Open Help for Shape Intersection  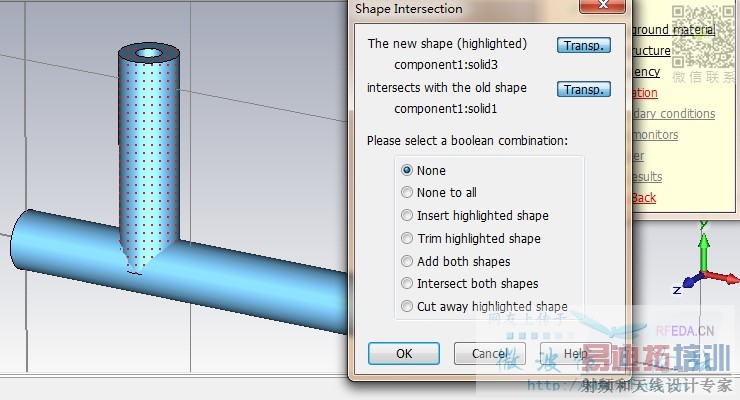(x=575, y=353)
